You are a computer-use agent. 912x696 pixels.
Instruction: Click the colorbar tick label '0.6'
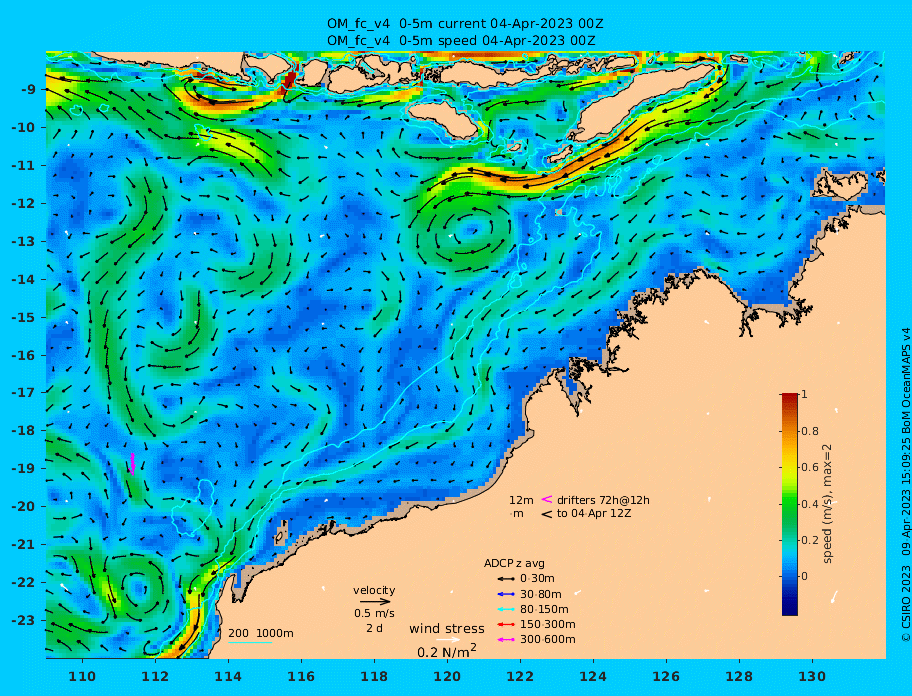pyautogui.click(x=810, y=467)
